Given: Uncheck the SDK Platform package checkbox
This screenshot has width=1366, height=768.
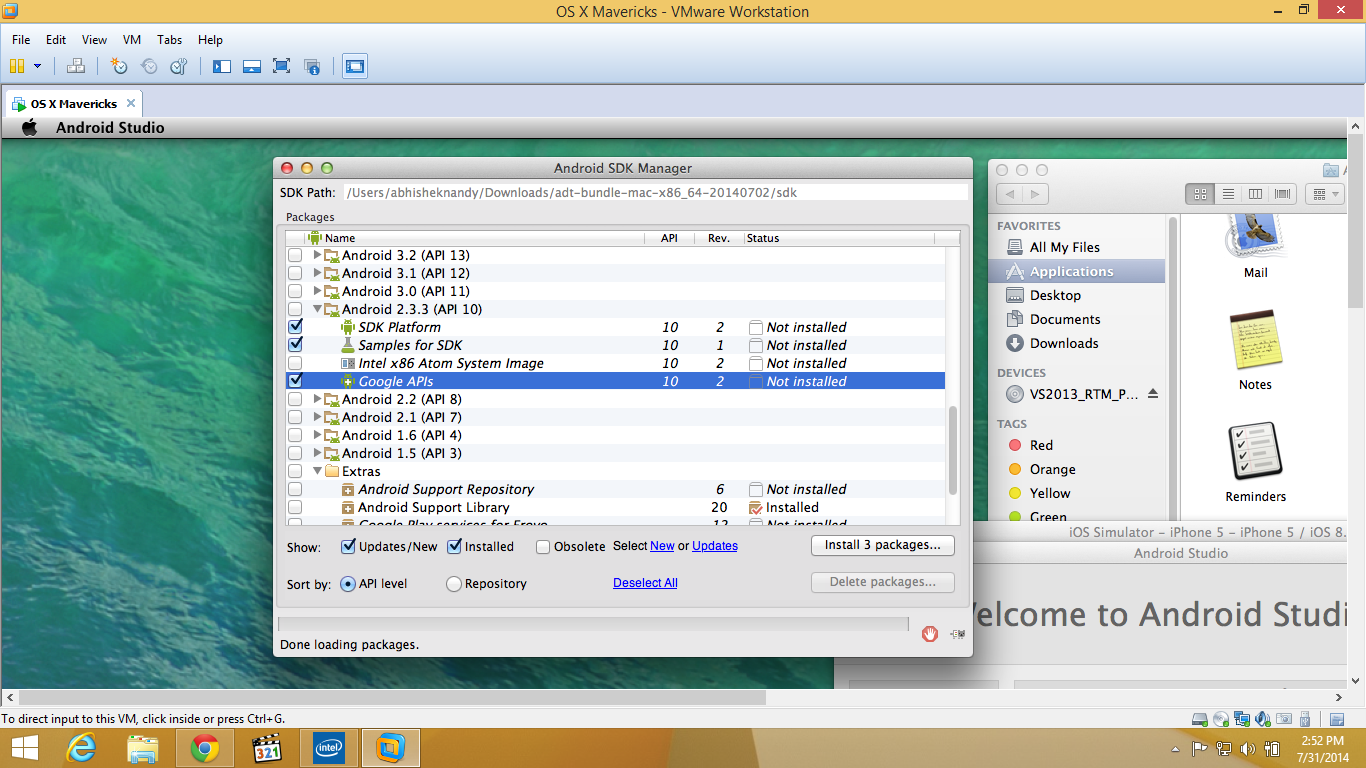Looking at the screenshot, I should pyautogui.click(x=295, y=327).
